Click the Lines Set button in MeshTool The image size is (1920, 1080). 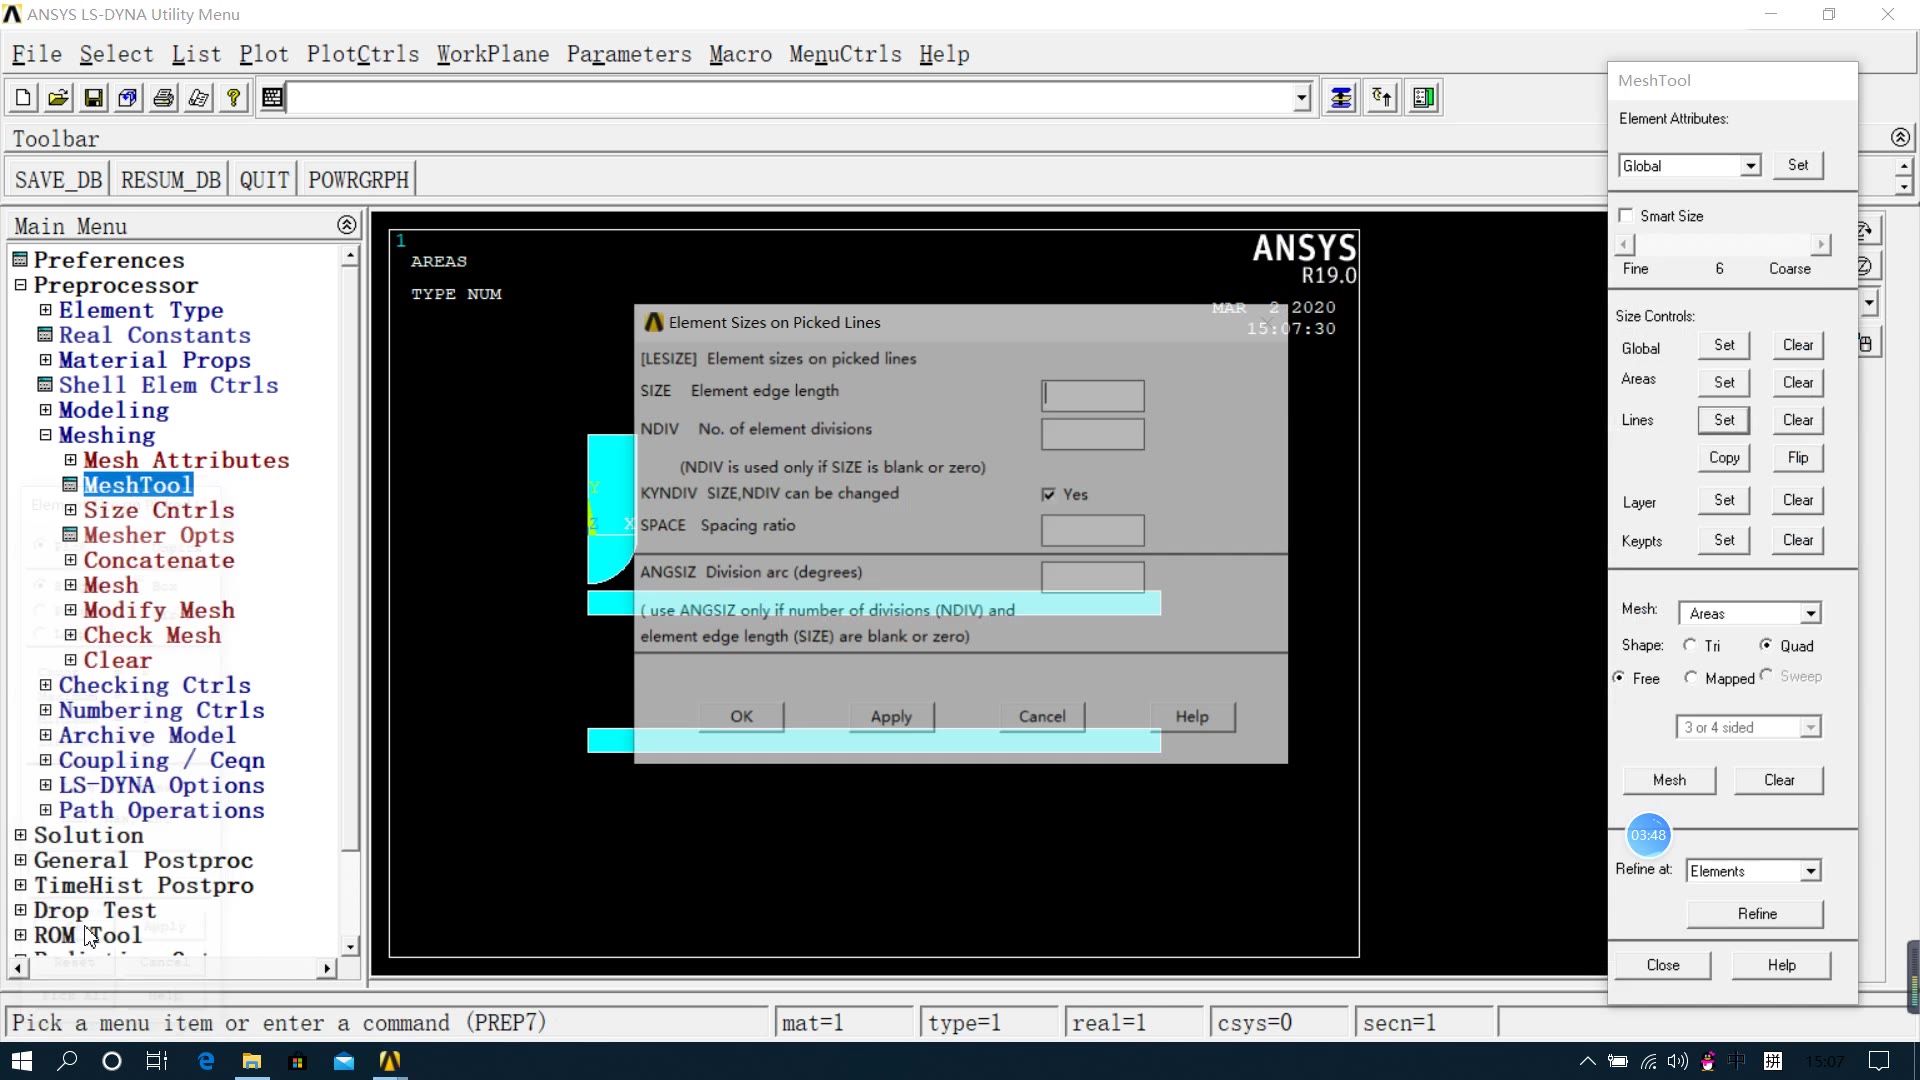1724,420
